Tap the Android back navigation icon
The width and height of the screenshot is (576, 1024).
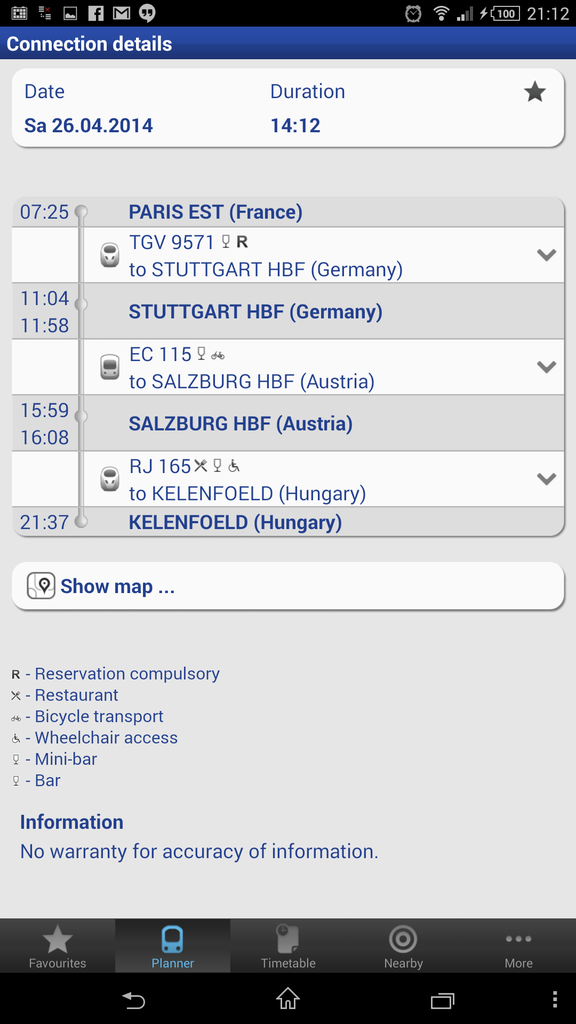(x=134, y=999)
